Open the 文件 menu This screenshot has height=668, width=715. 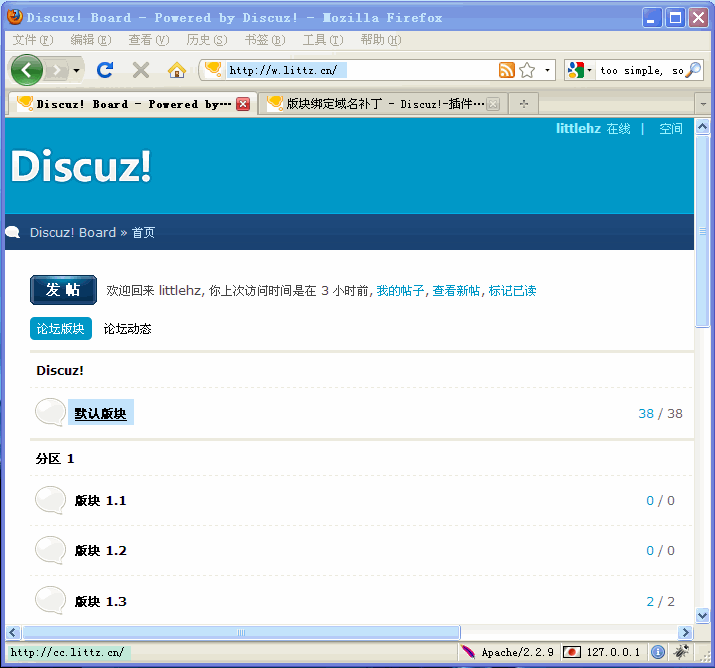[33, 40]
